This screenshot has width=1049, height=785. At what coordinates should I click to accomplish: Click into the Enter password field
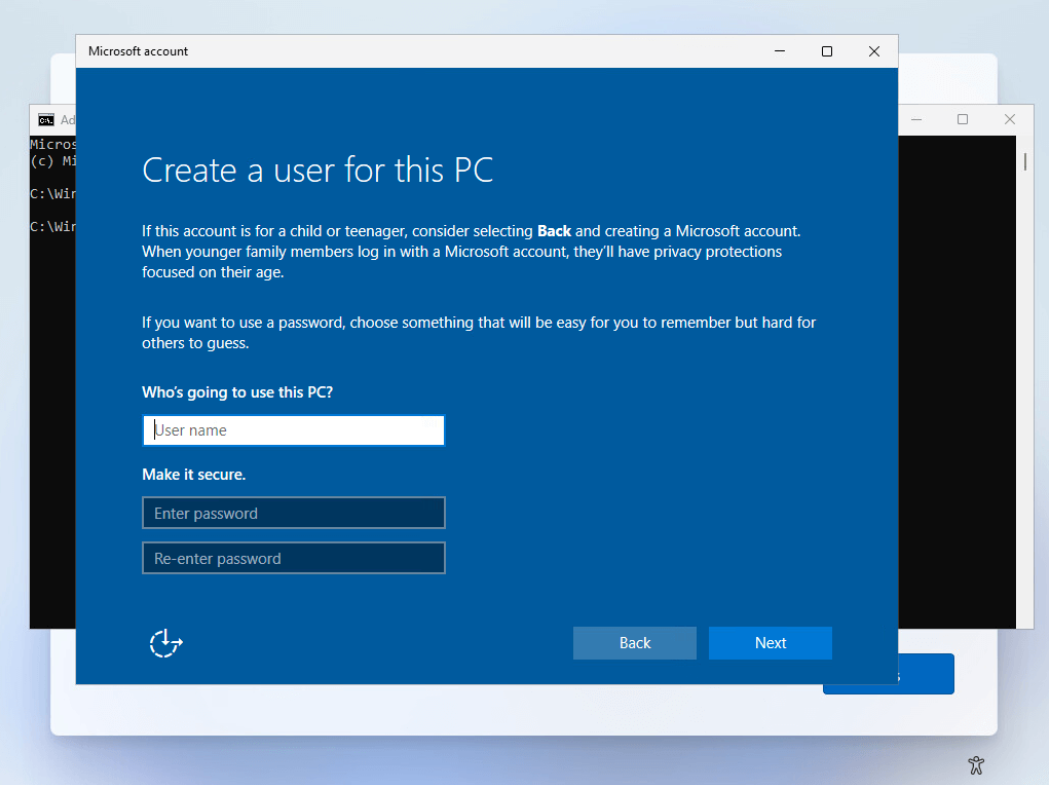[294, 514]
